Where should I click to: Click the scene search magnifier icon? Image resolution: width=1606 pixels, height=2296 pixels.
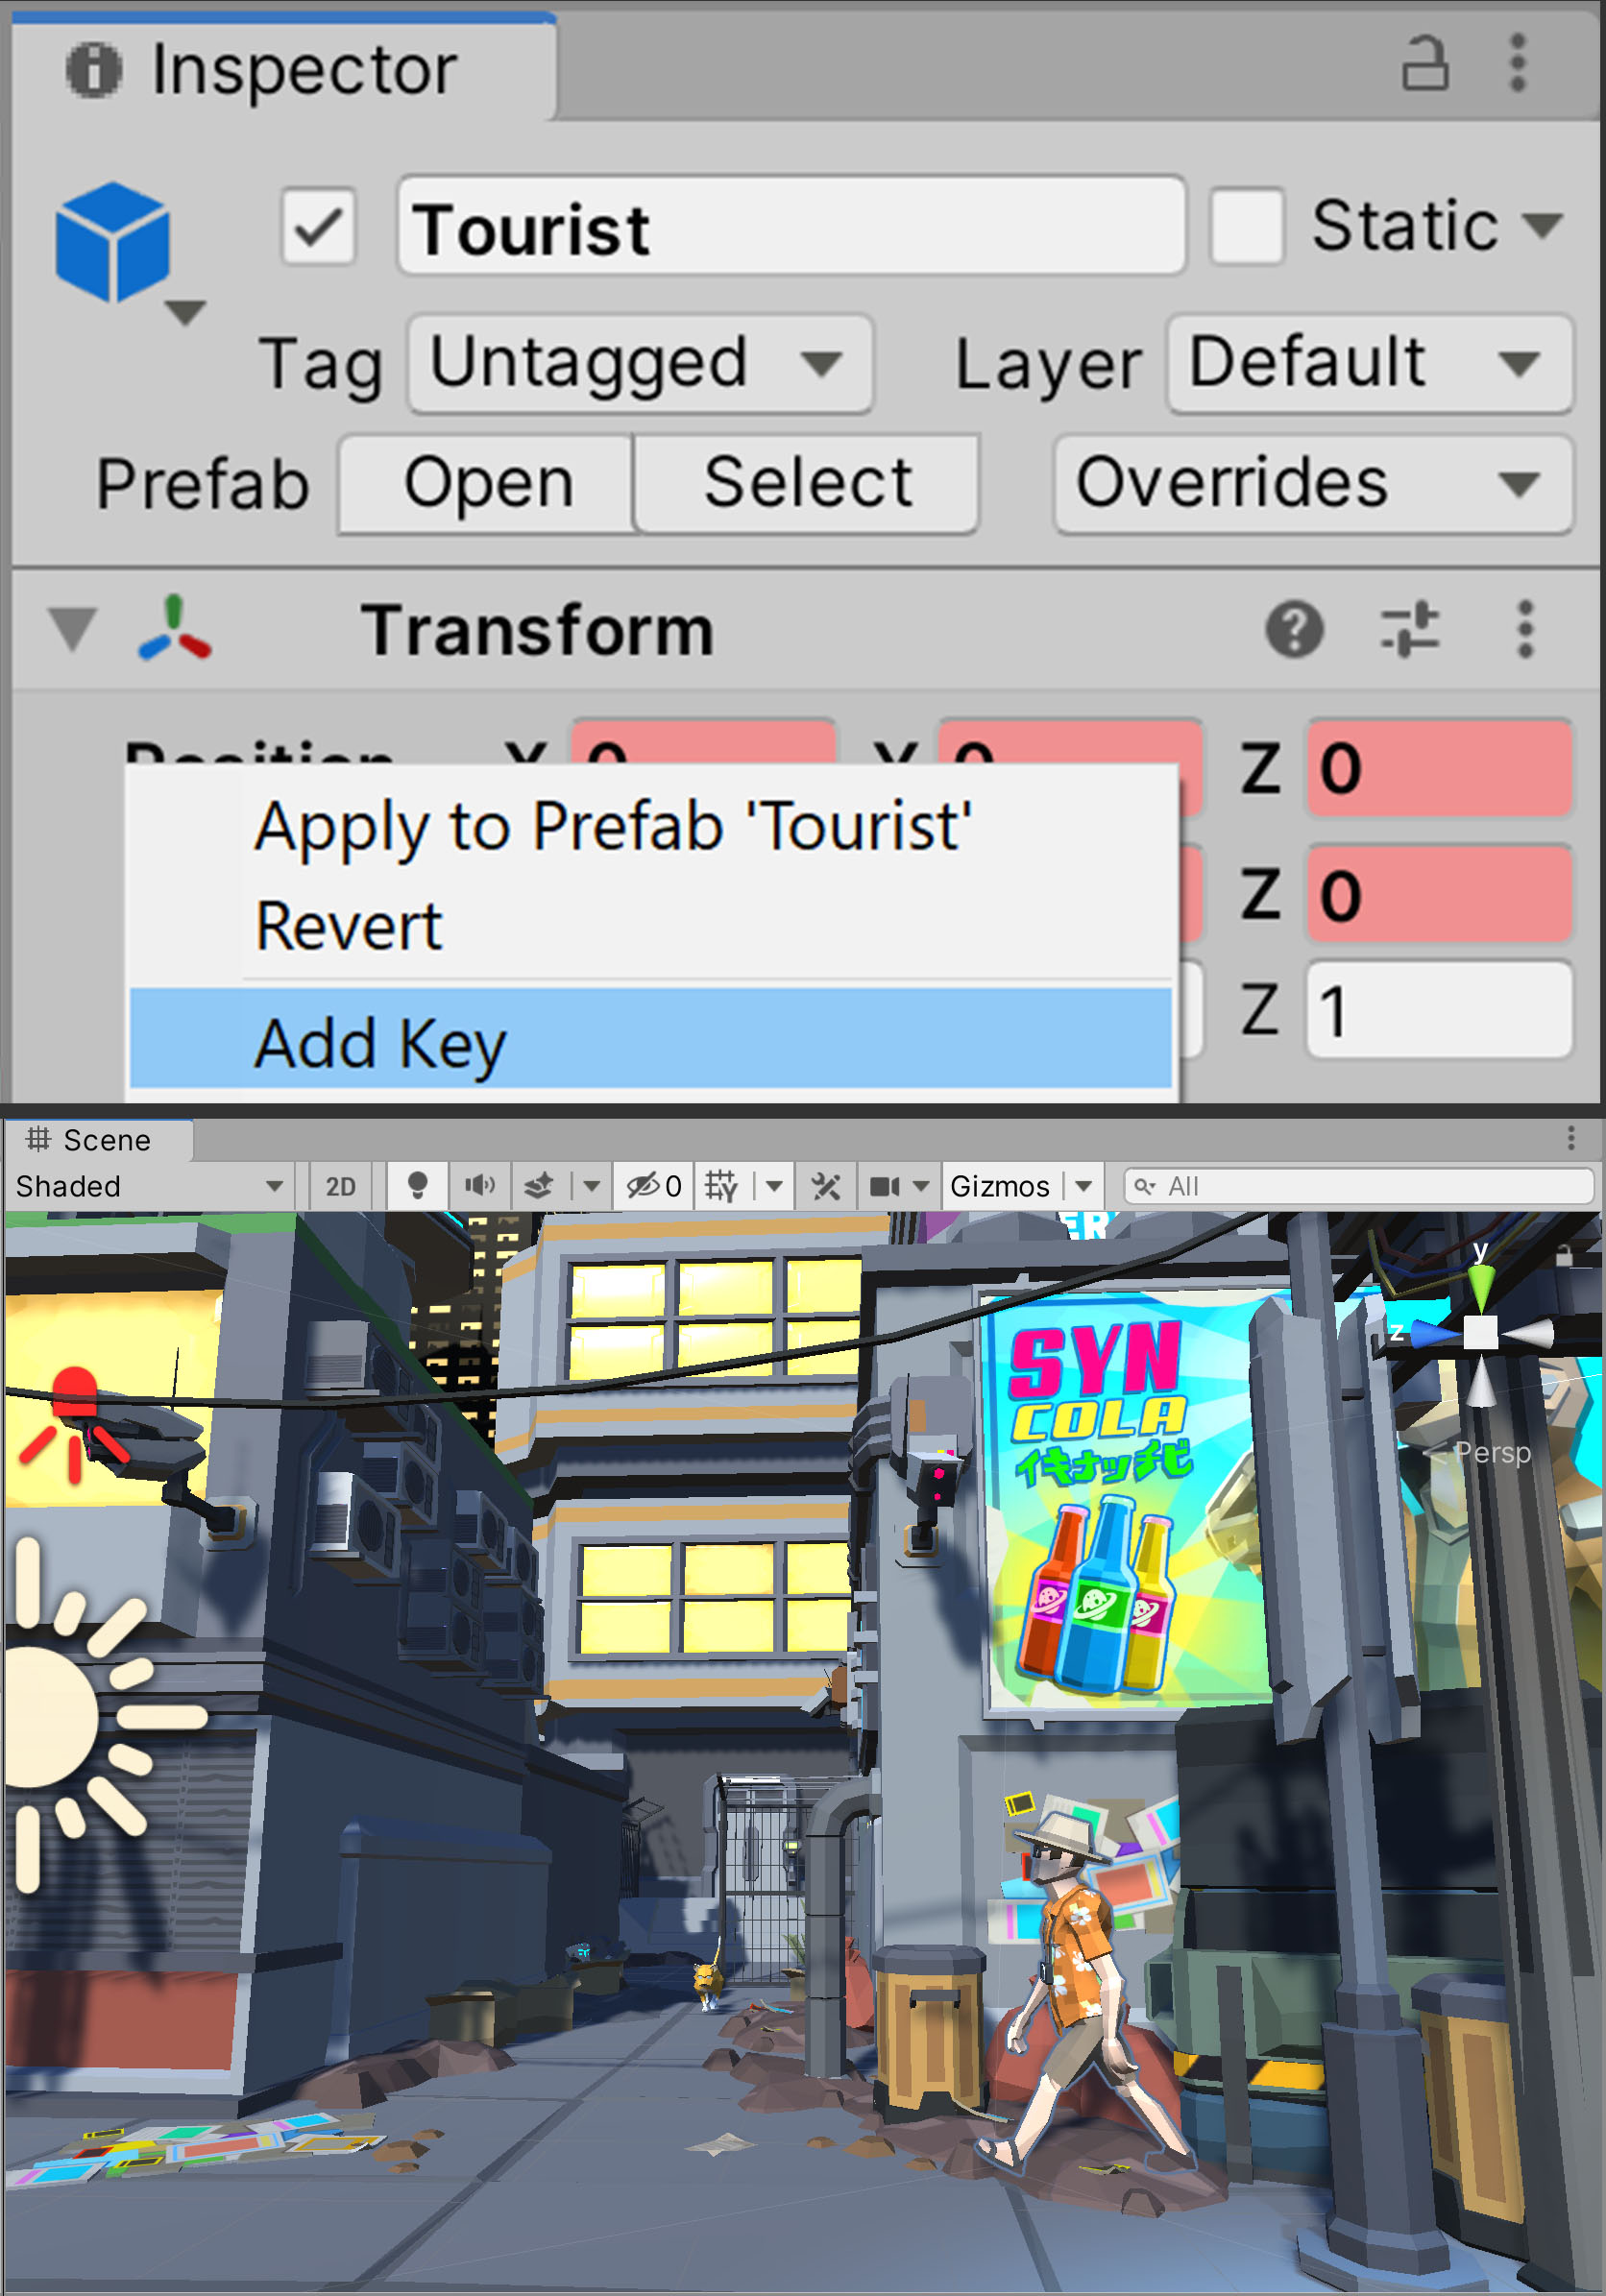click(1144, 1186)
